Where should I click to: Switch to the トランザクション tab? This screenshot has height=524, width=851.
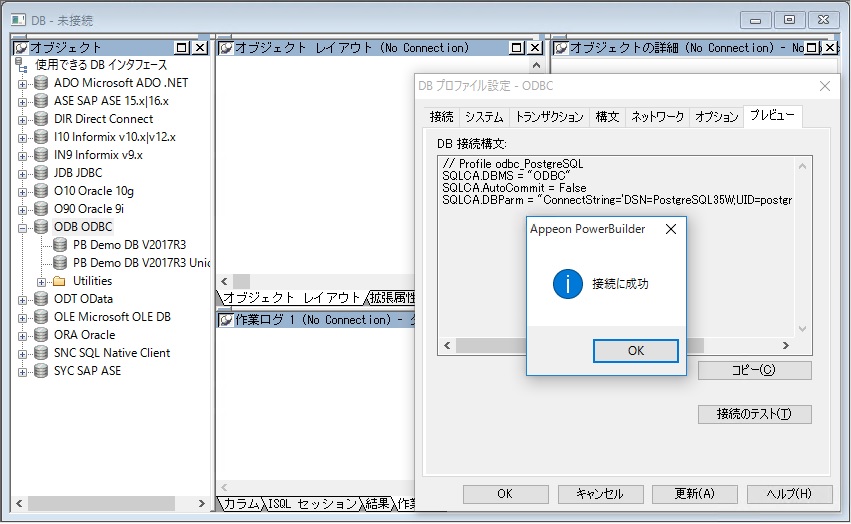tap(549, 117)
